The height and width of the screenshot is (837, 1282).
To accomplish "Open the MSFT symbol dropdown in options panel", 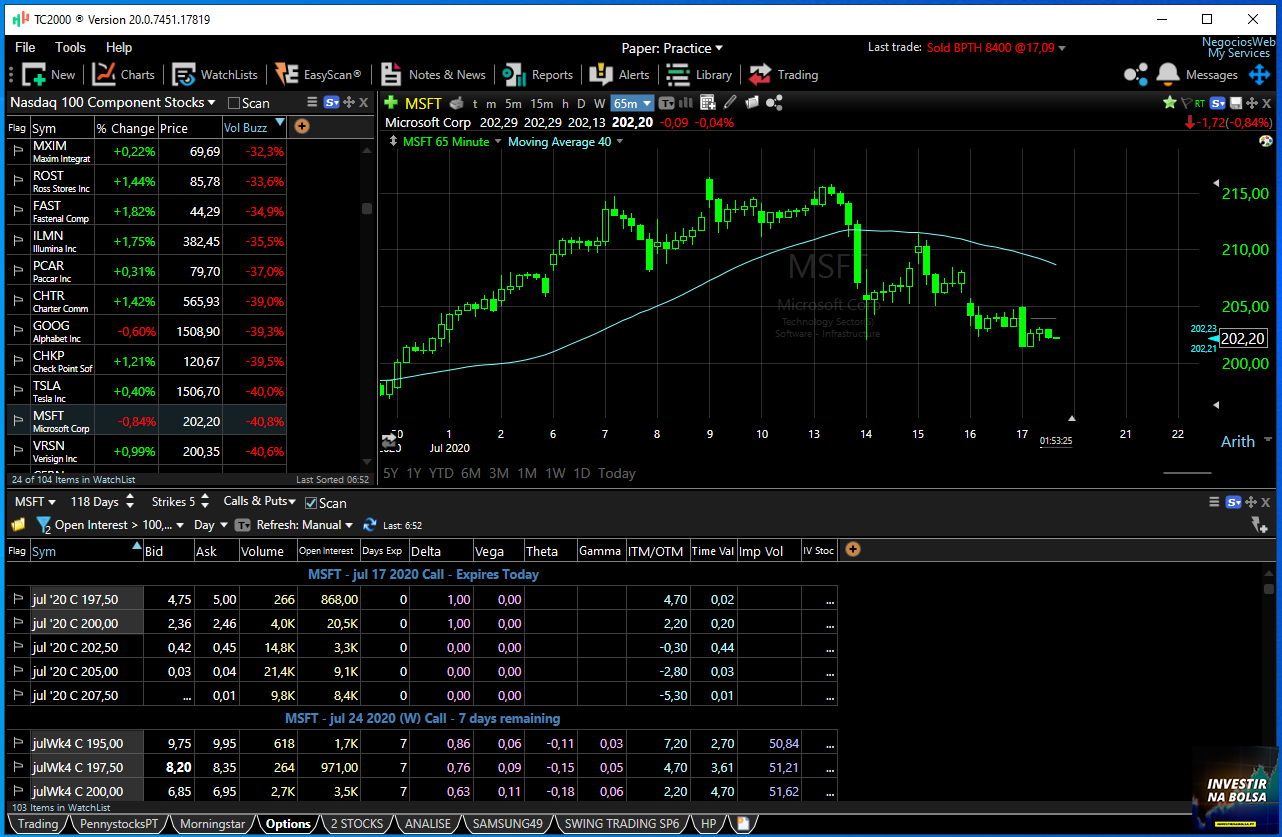I will (35, 502).
